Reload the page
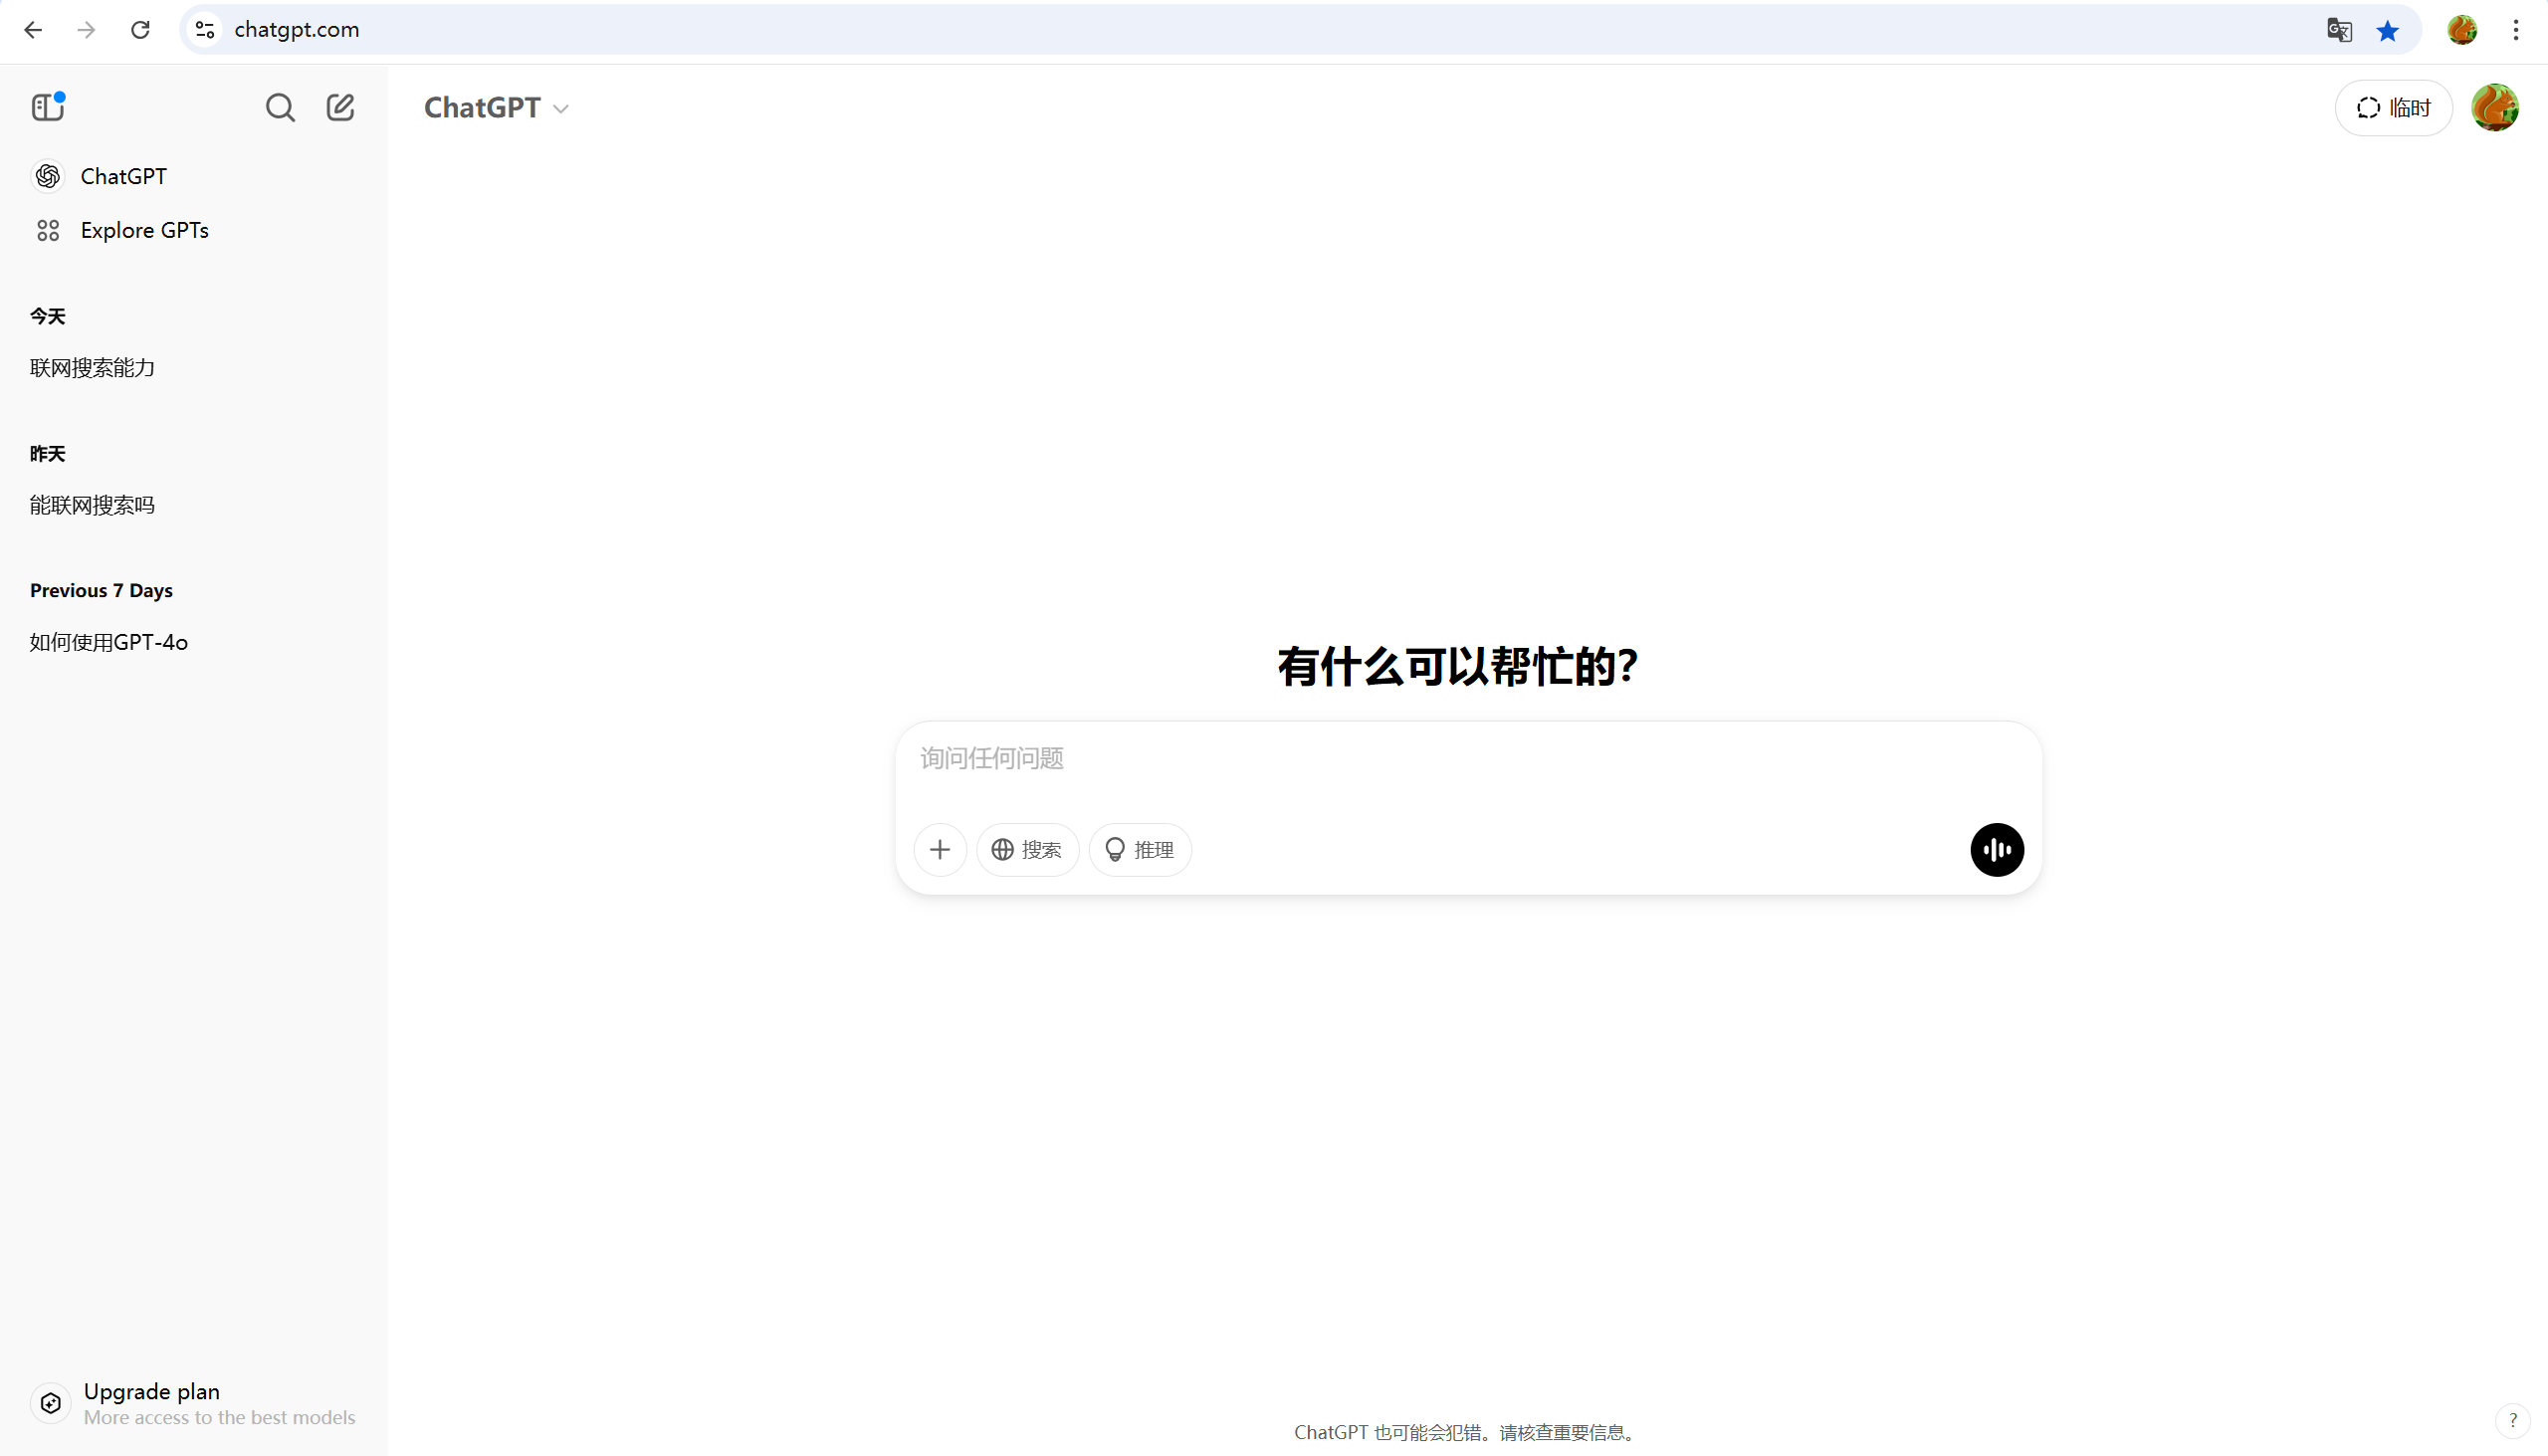 tap(140, 29)
